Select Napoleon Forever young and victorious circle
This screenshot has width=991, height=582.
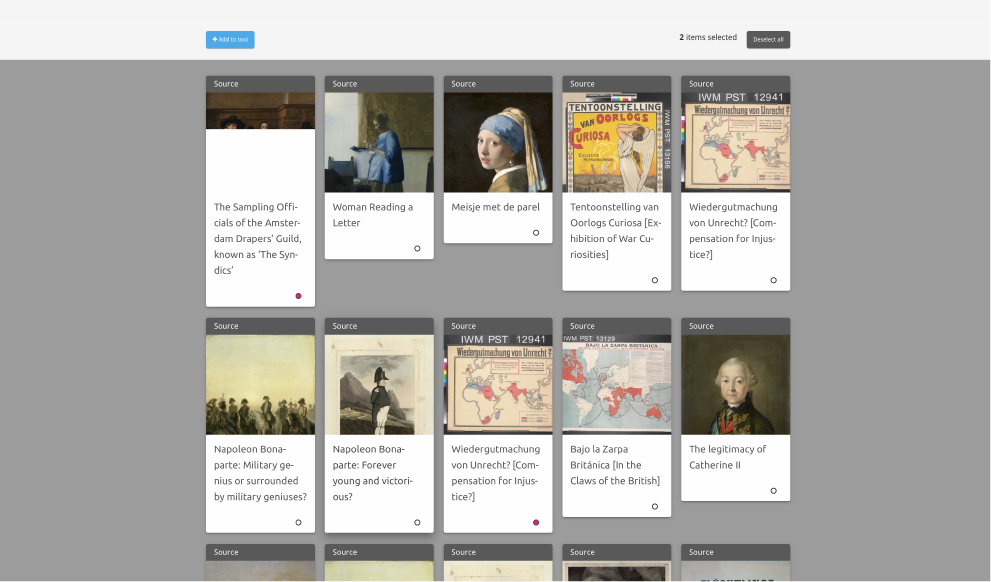(x=417, y=522)
